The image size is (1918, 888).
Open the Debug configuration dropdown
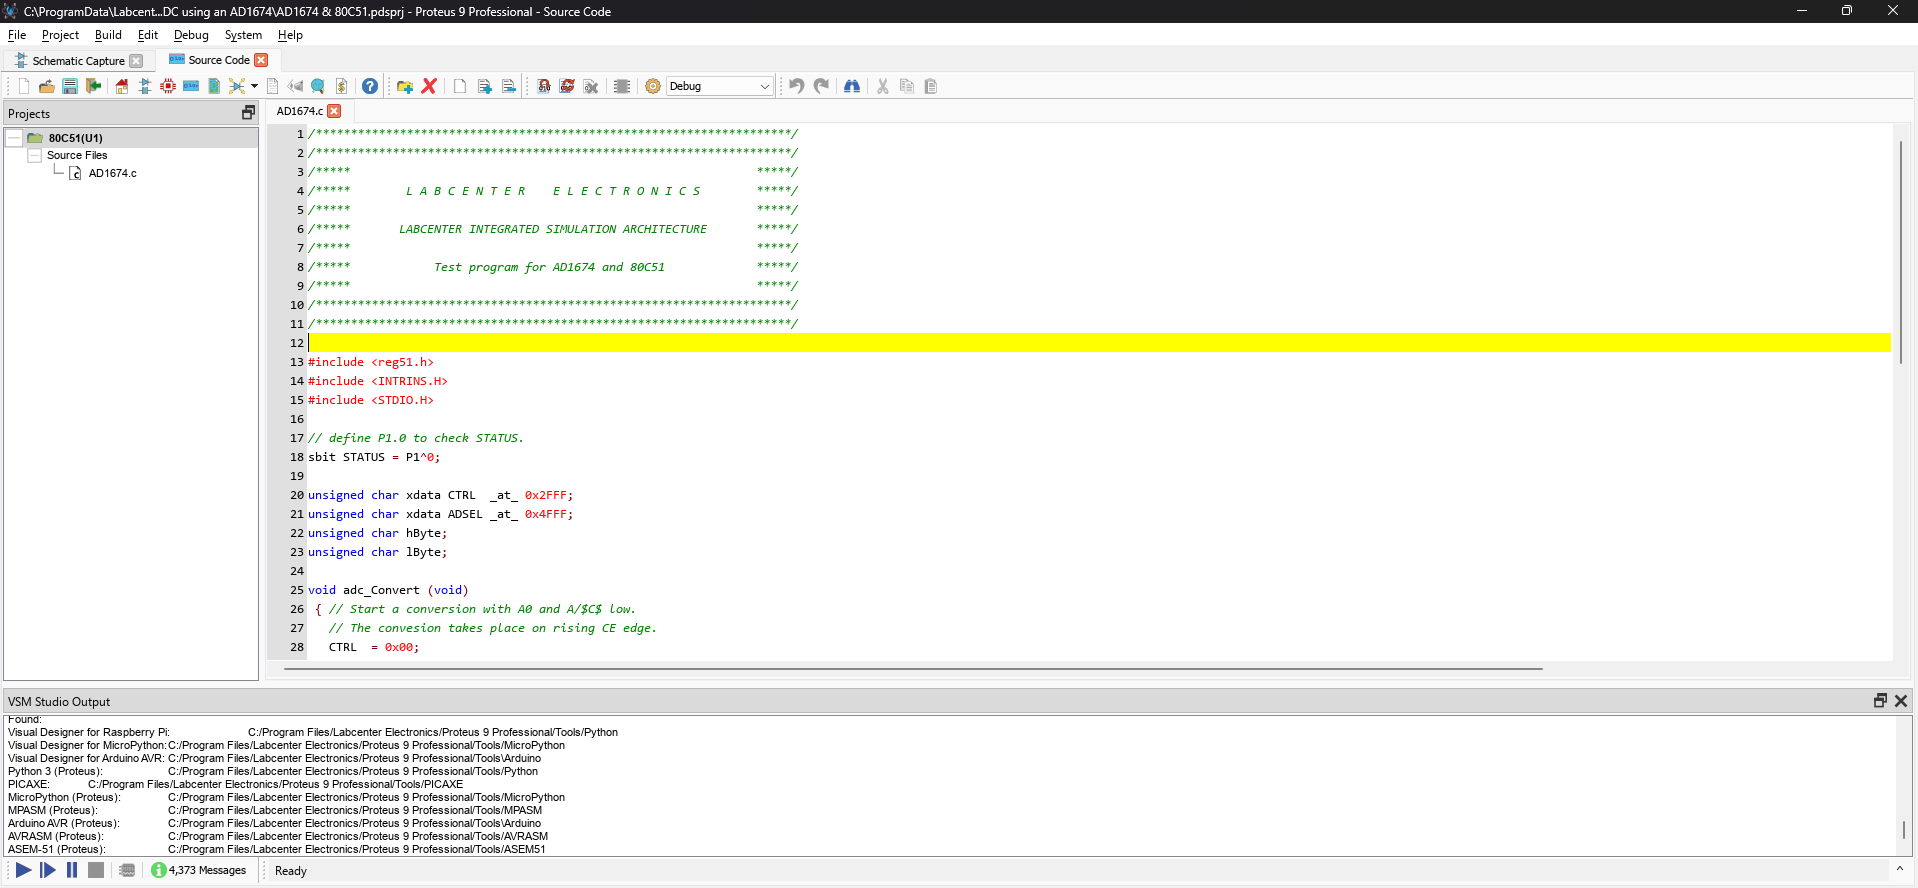coord(720,86)
